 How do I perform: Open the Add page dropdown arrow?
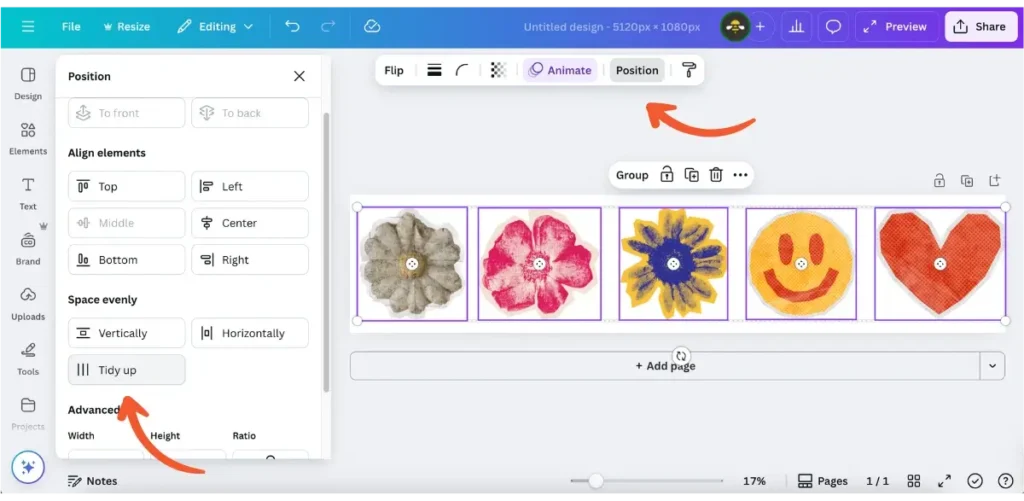click(x=992, y=366)
